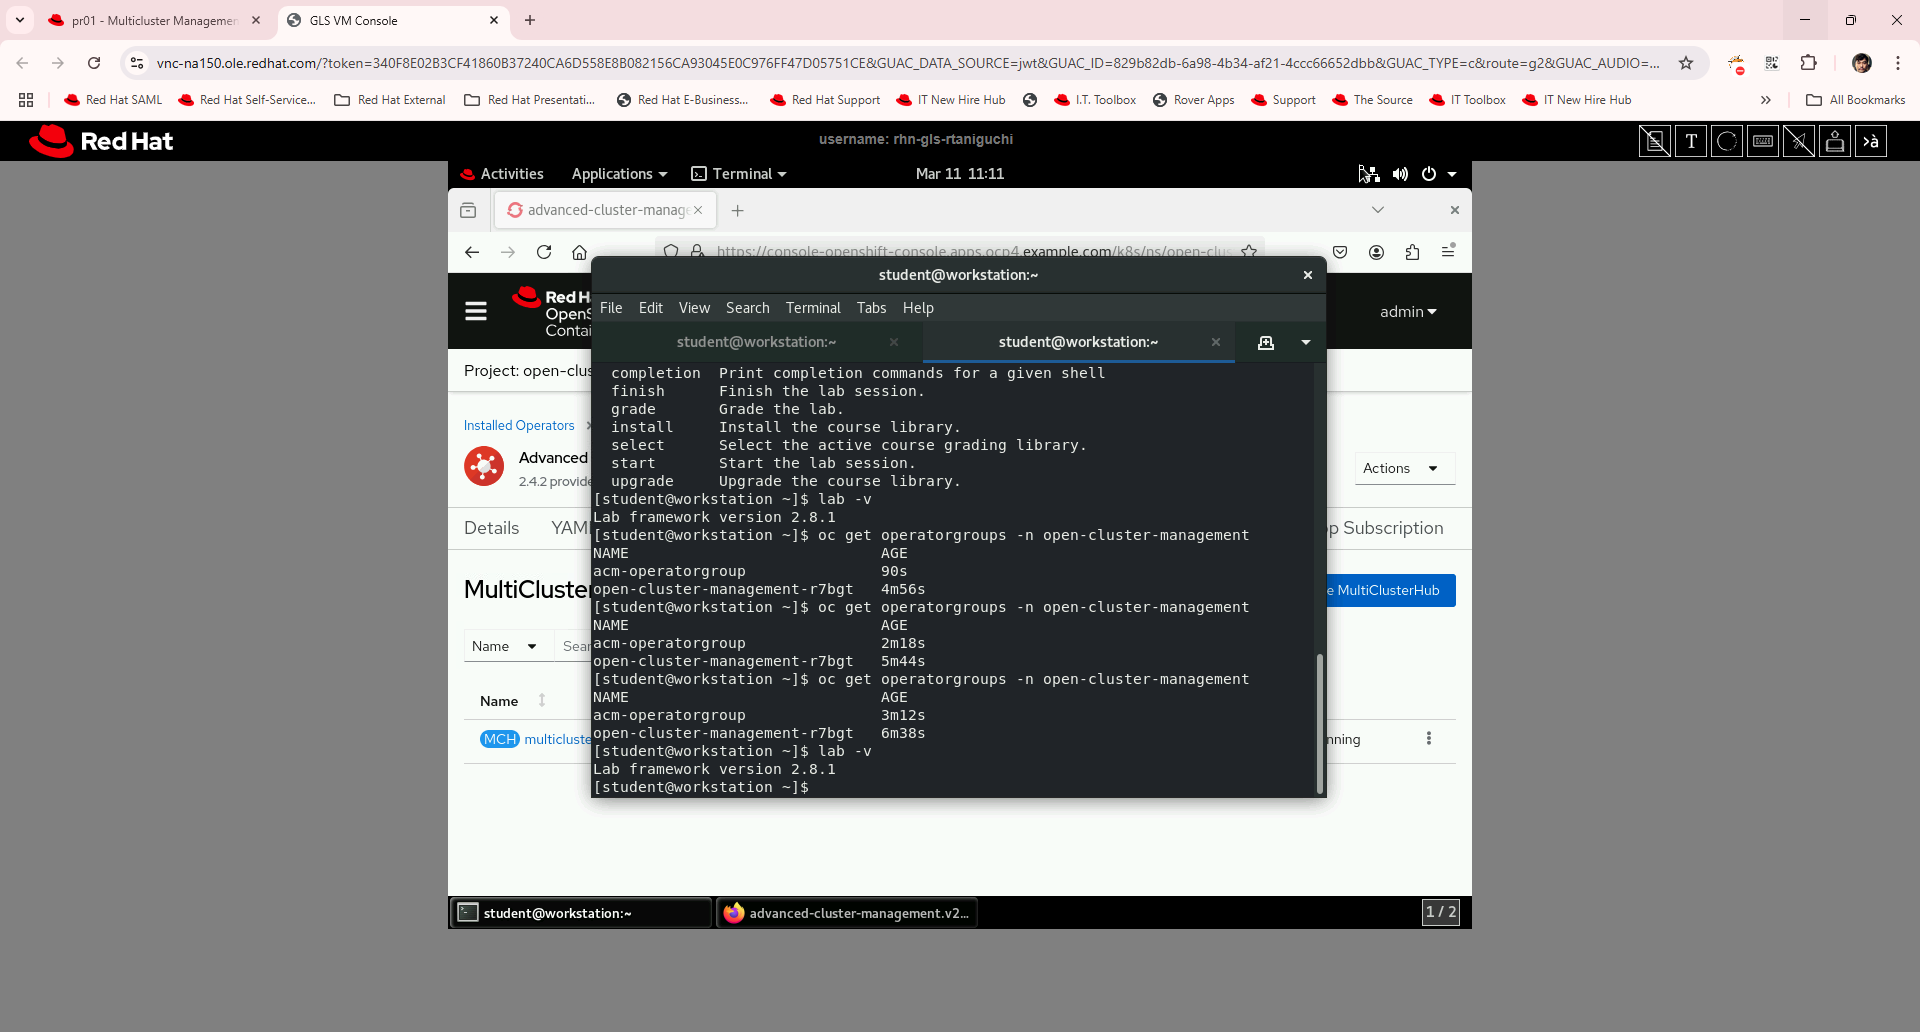Viewport: 1920px width, 1032px height.
Task: Open The Source bookmark
Action: tap(1372, 100)
